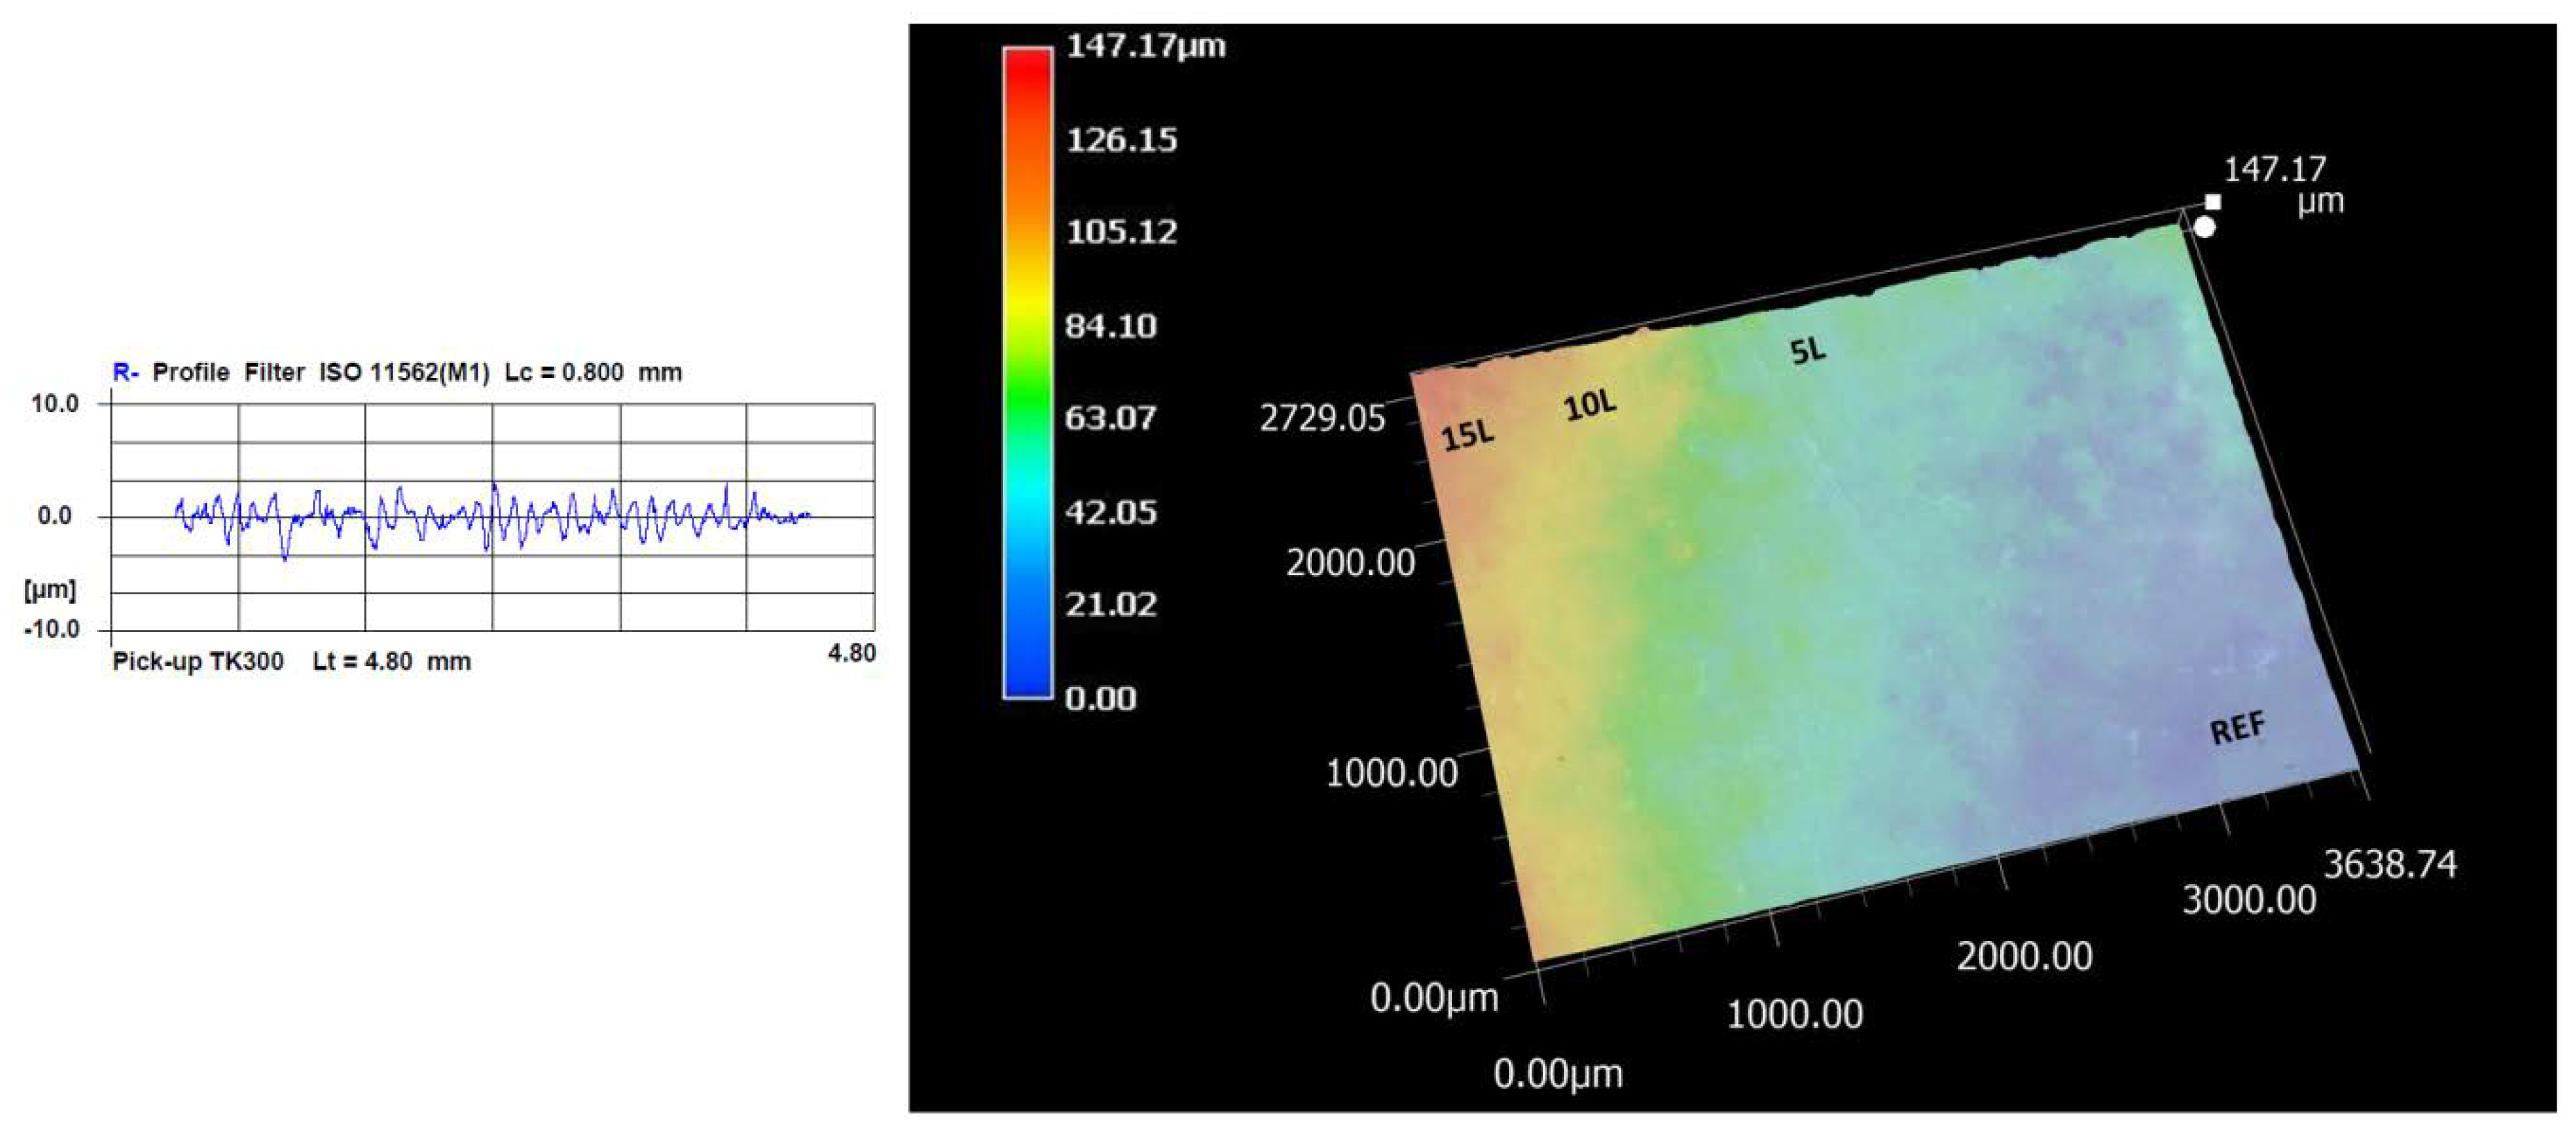Click the white square height marker
Screen dimensions: 2576x1131
[2213, 202]
